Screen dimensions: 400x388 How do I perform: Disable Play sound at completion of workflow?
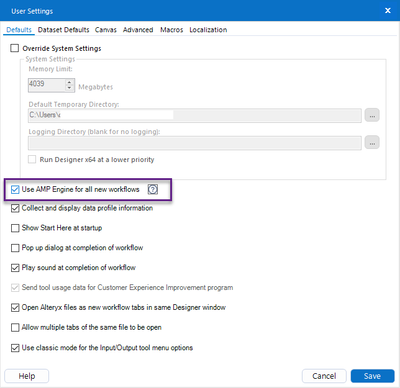click(x=15, y=268)
